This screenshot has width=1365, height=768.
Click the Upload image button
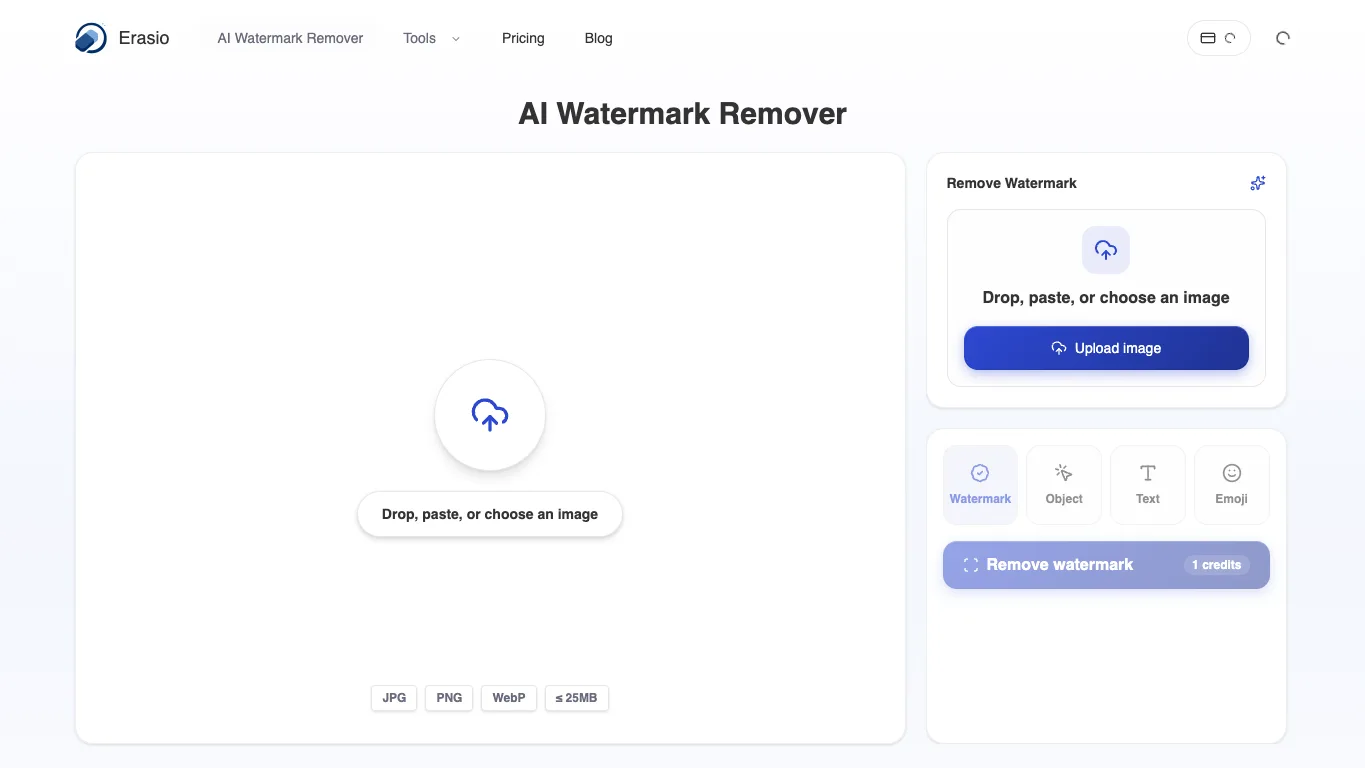click(x=1106, y=348)
